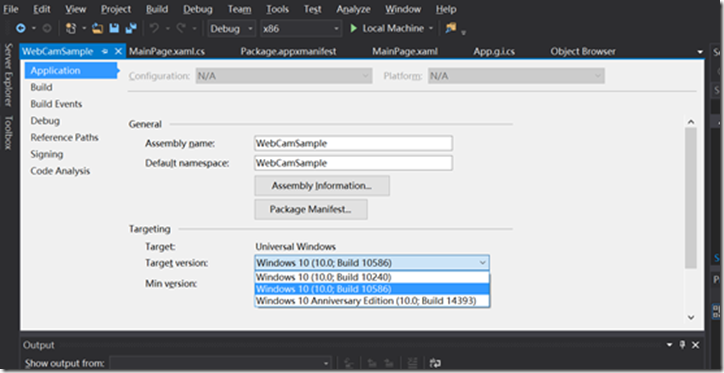Click the Assembly Information button
This screenshot has height=373, width=724.
point(322,186)
